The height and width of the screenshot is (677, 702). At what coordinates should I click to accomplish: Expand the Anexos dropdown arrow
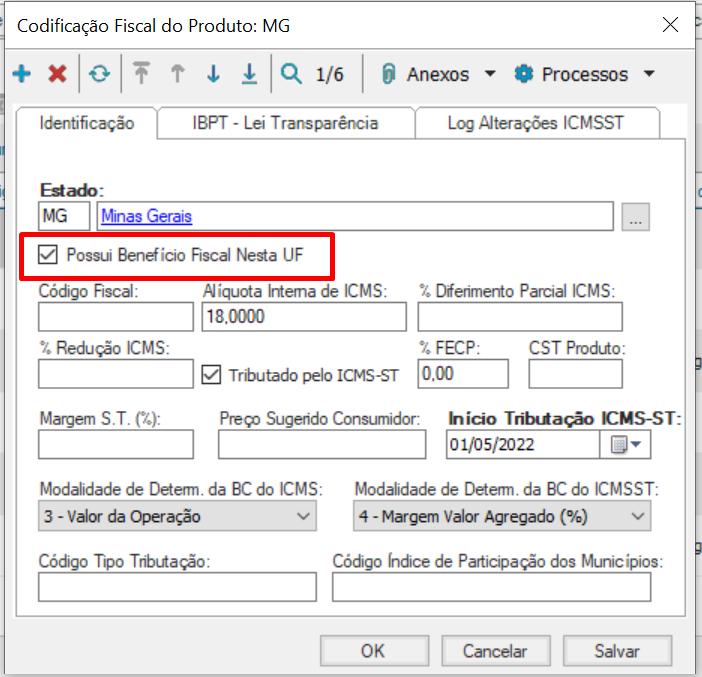(x=490, y=73)
